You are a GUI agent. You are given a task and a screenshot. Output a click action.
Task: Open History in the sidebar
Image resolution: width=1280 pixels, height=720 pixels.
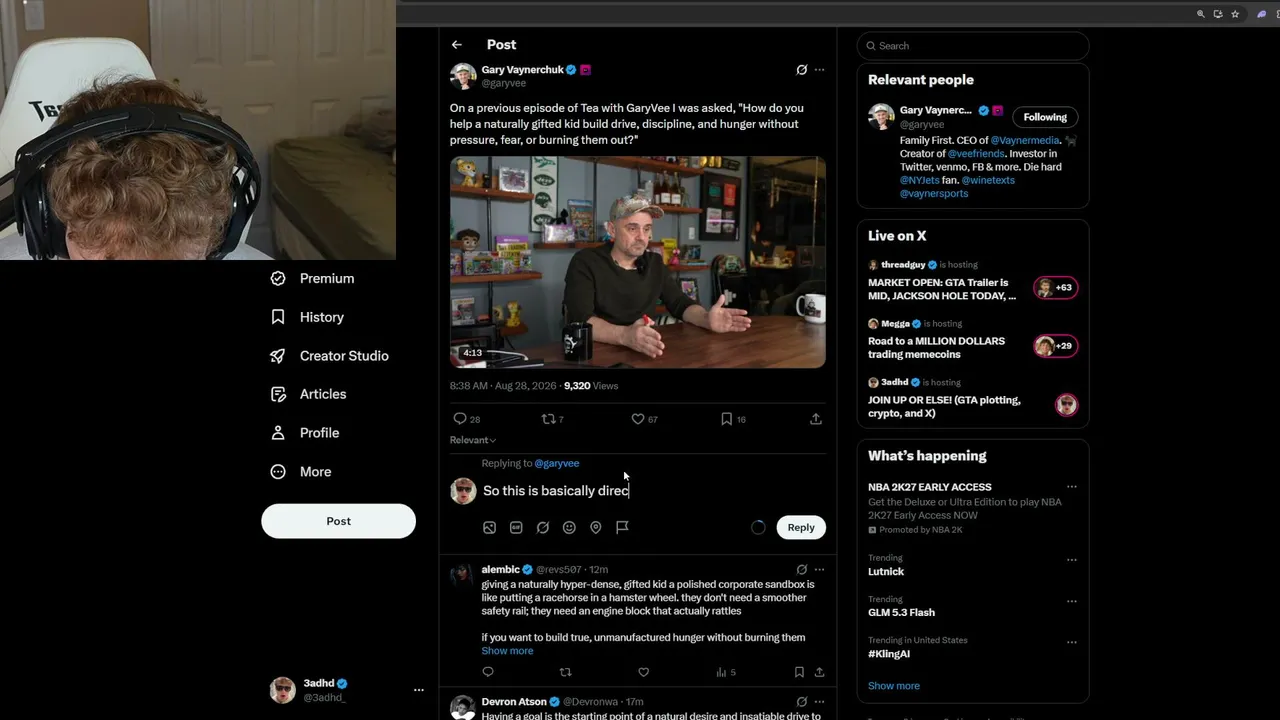[x=308, y=317]
